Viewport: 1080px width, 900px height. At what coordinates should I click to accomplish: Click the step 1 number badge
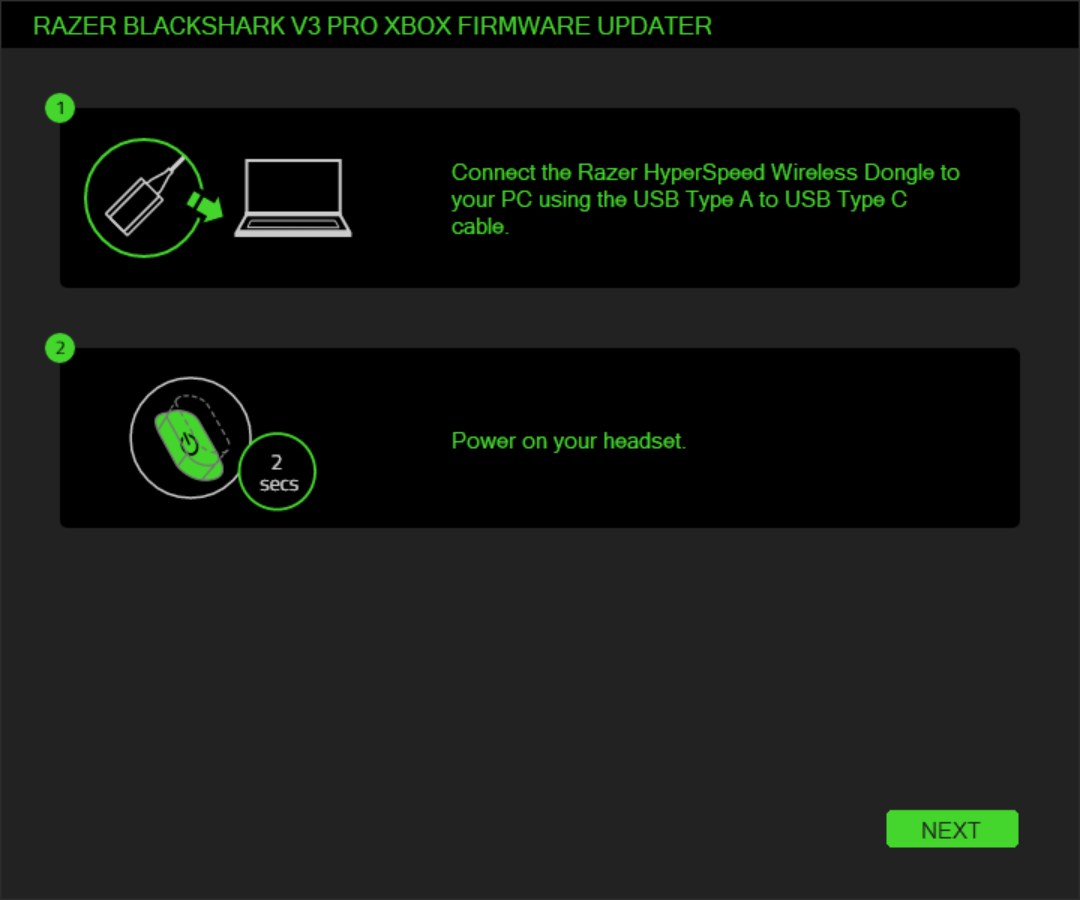click(x=60, y=108)
